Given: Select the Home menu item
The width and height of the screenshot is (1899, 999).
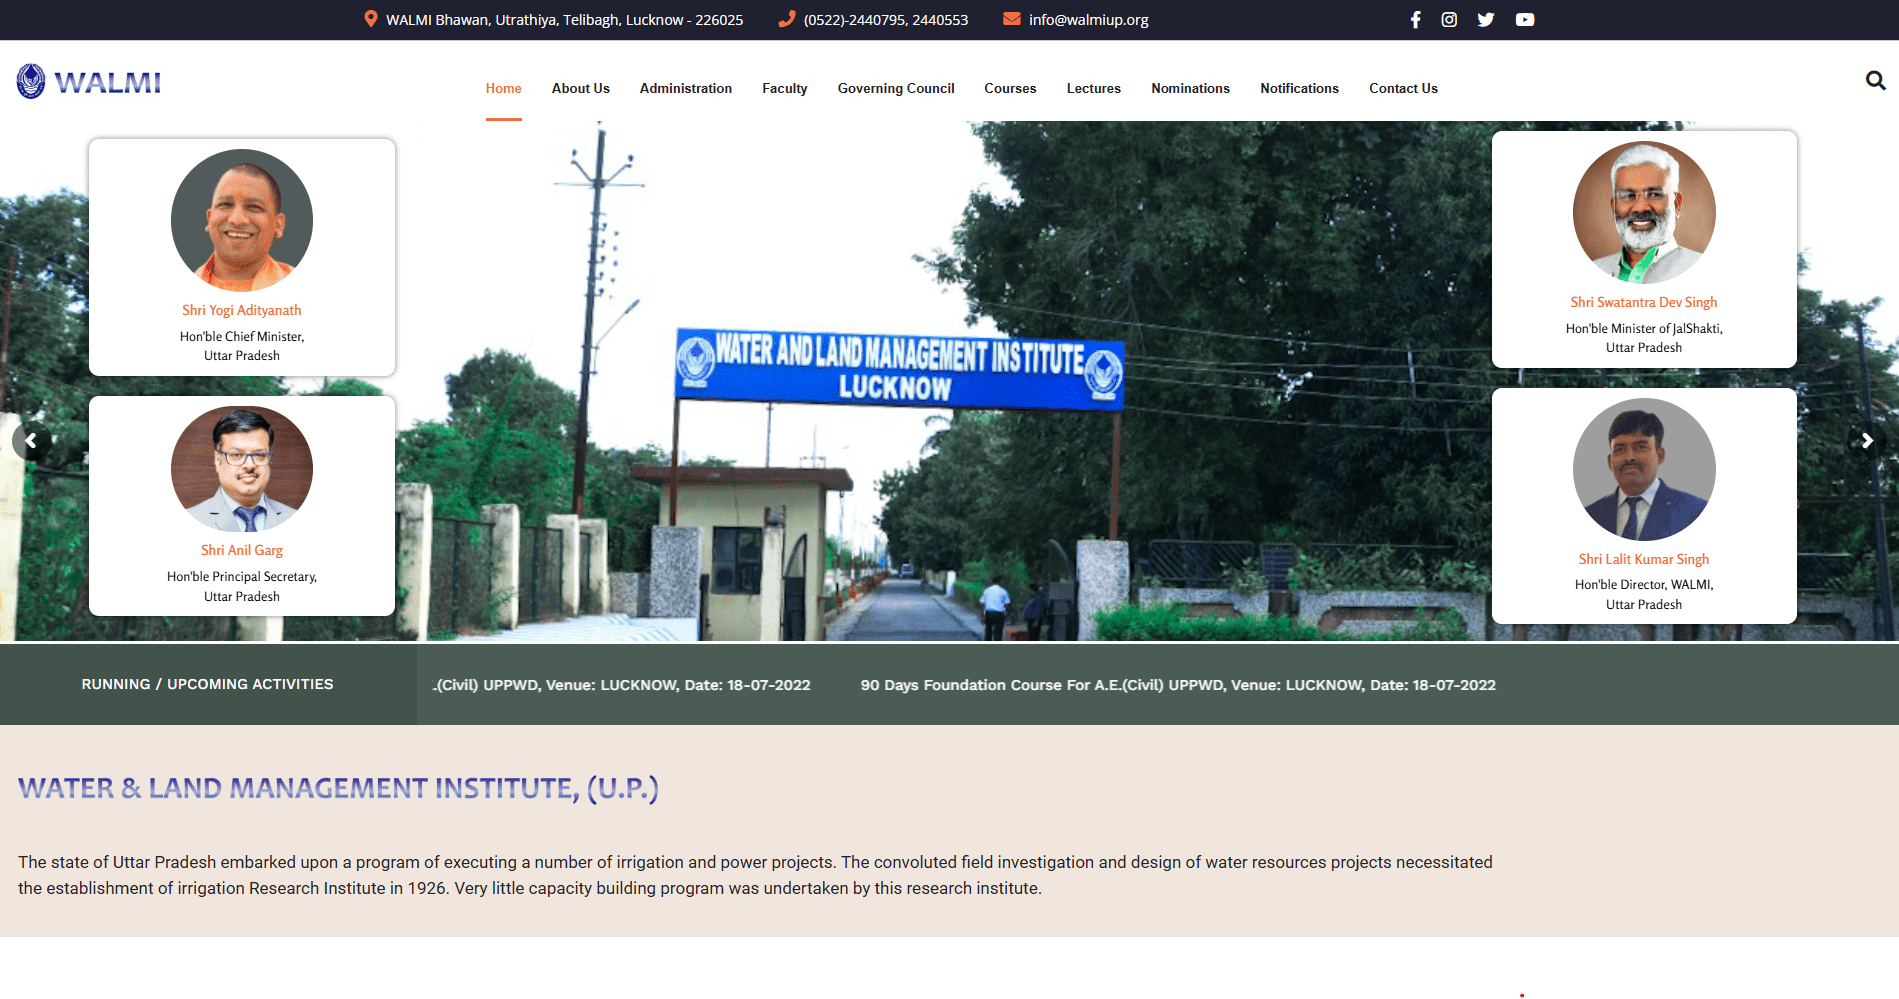Looking at the screenshot, I should click(x=504, y=88).
